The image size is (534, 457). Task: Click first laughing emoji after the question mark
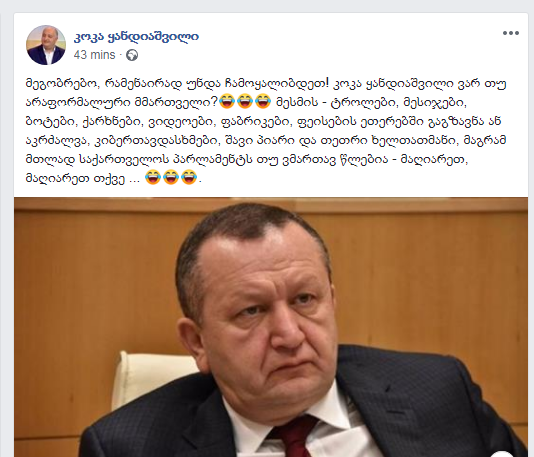click(227, 102)
